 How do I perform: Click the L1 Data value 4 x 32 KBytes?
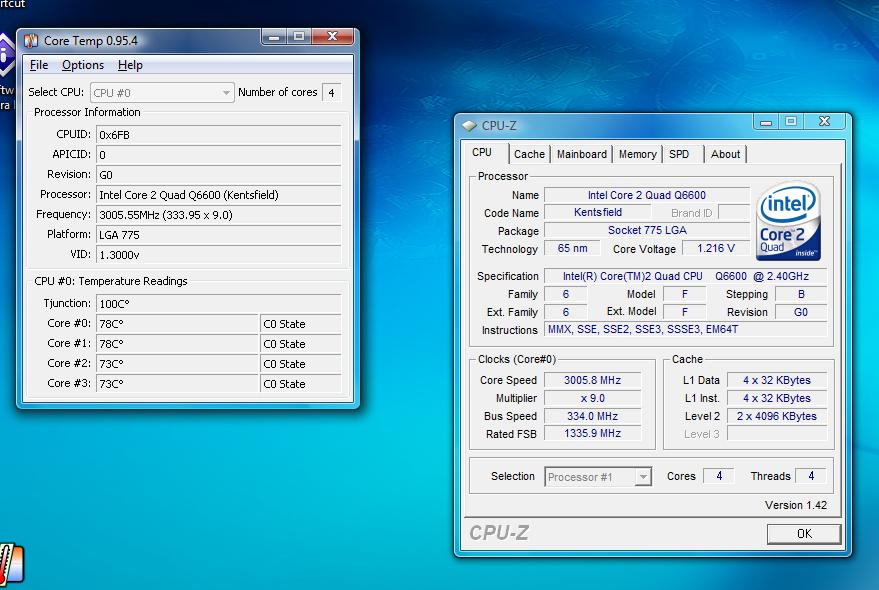click(x=777, y=380)
